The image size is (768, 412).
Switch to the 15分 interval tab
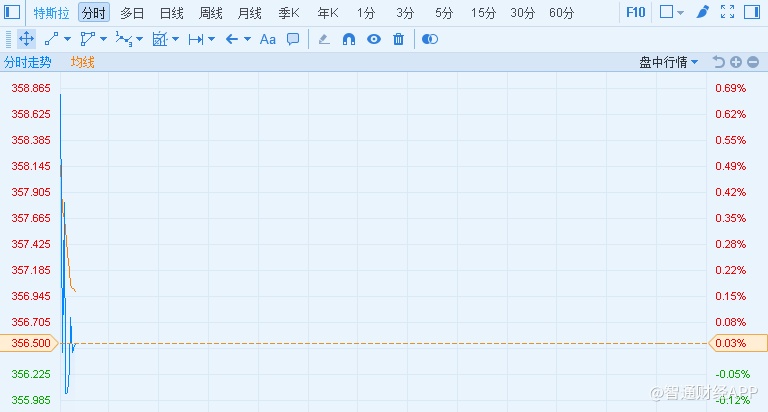click(483, 13)
